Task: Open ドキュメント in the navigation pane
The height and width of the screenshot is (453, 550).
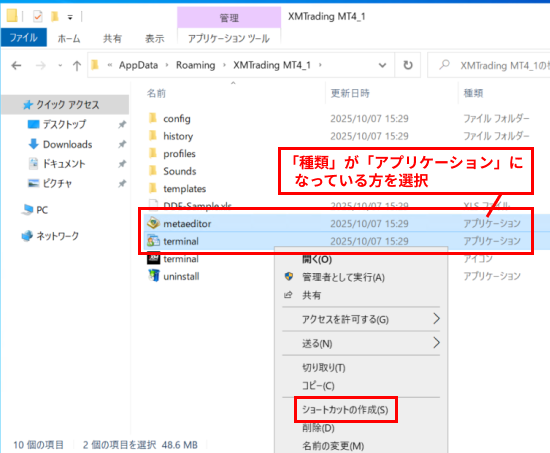Action: [57, 164]
